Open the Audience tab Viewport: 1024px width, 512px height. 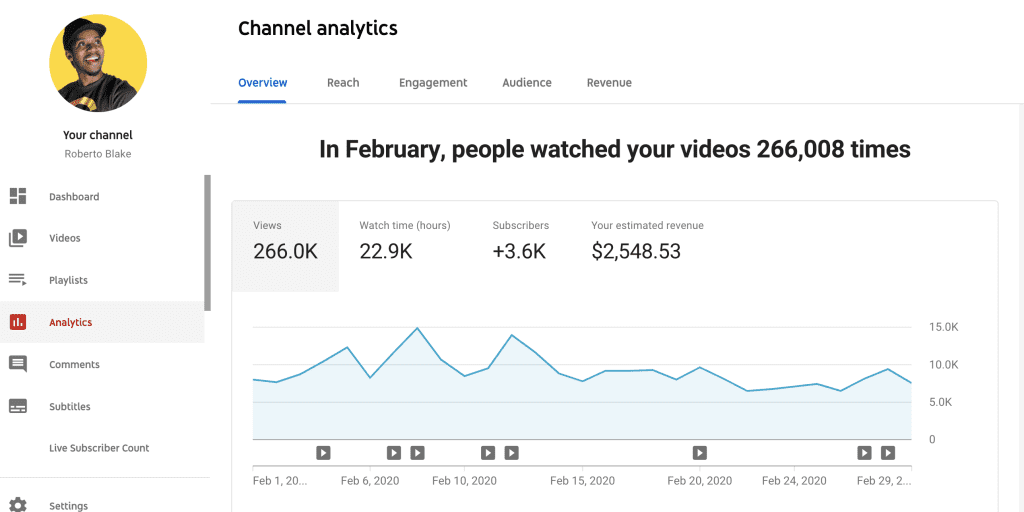(527, 83)
